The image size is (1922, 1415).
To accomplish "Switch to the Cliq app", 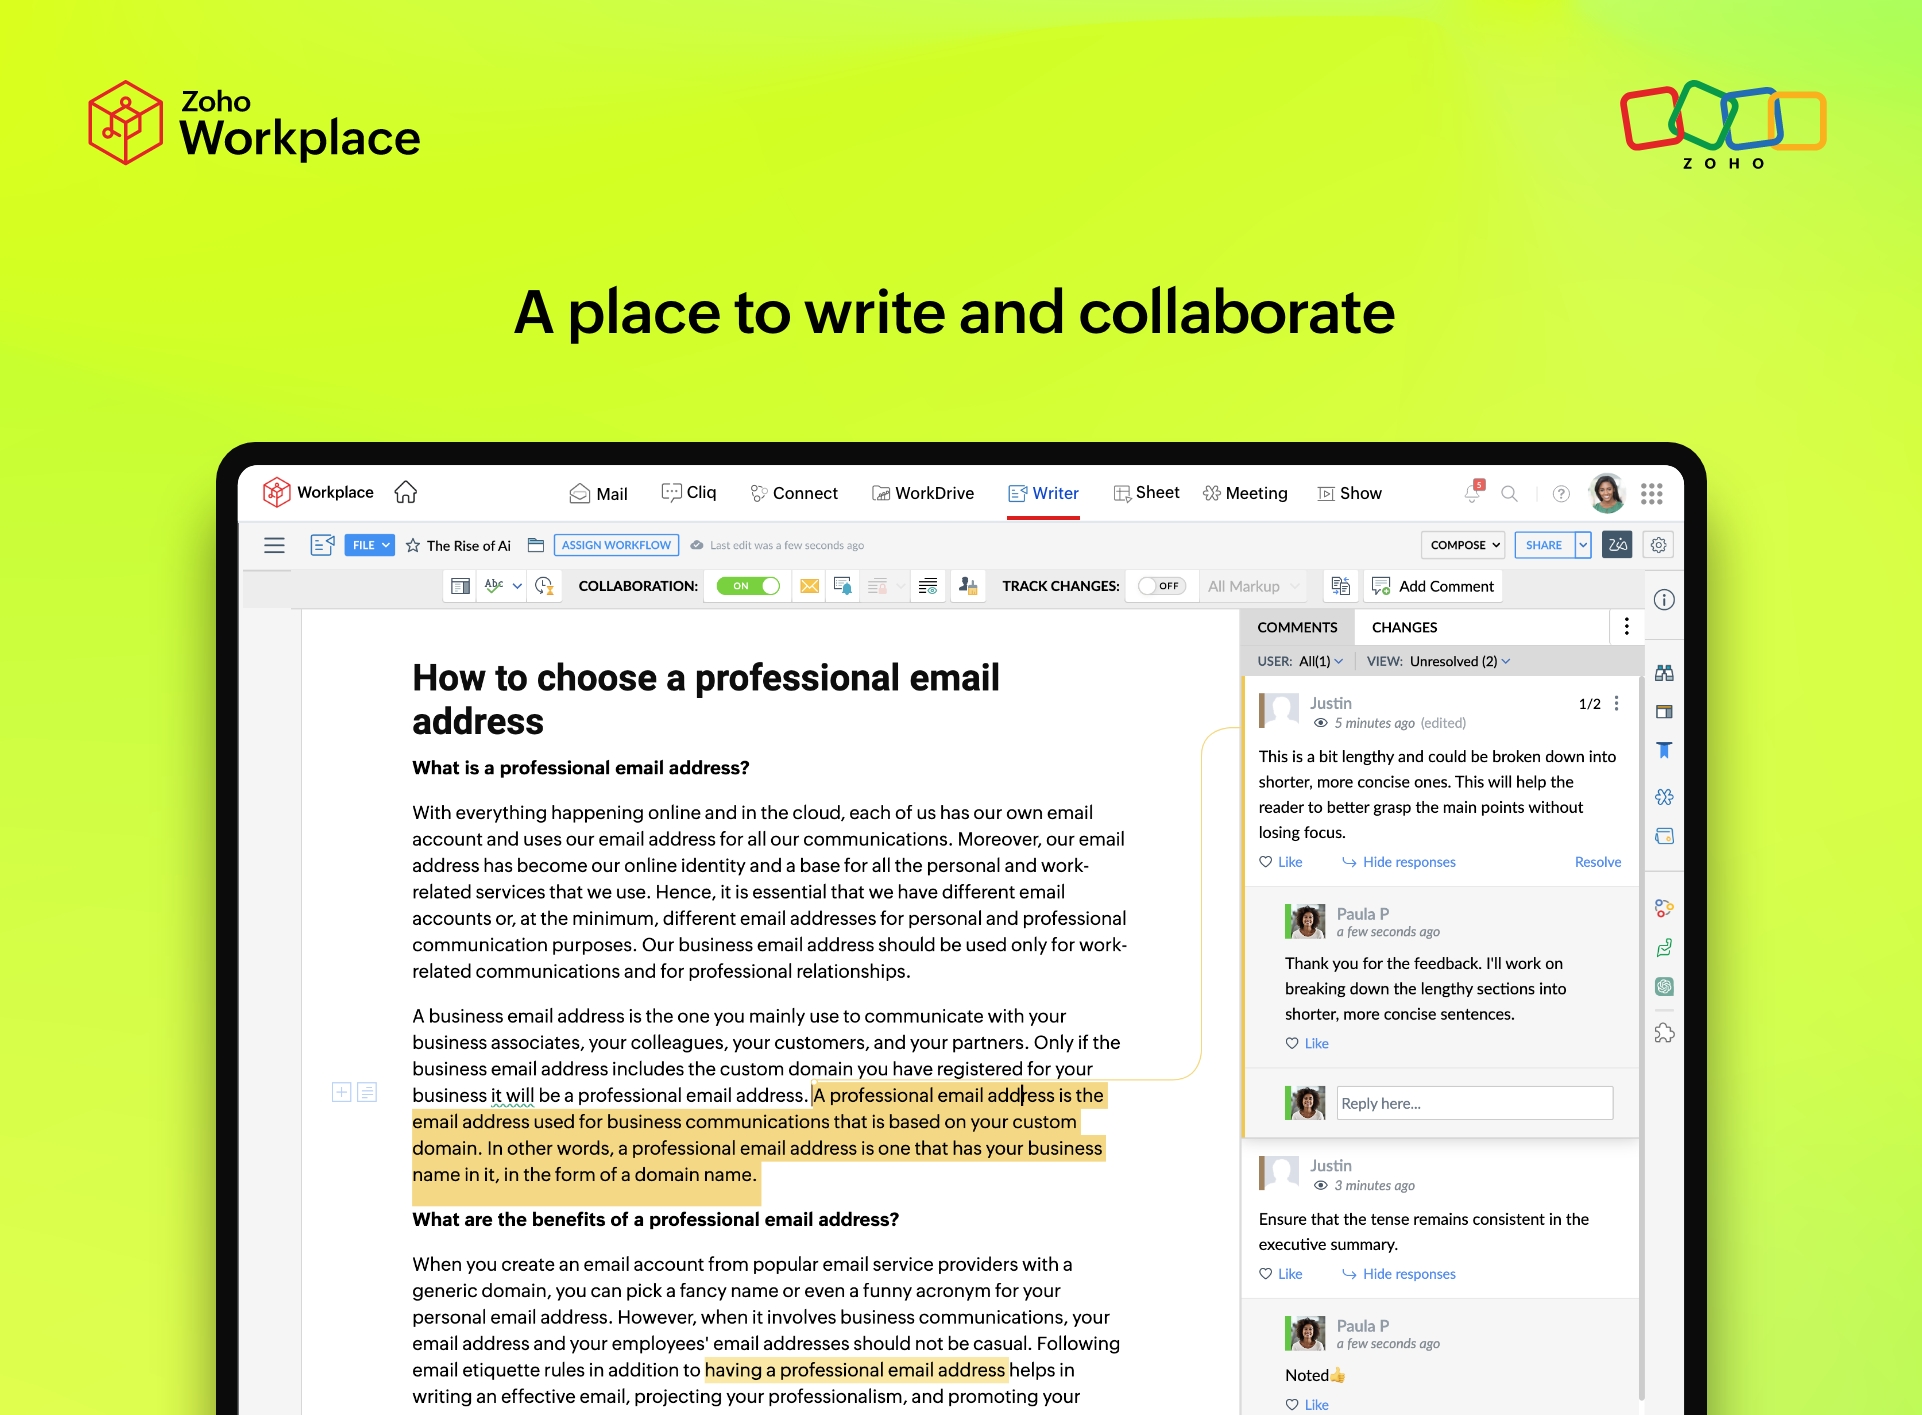I will coord(689,492).
